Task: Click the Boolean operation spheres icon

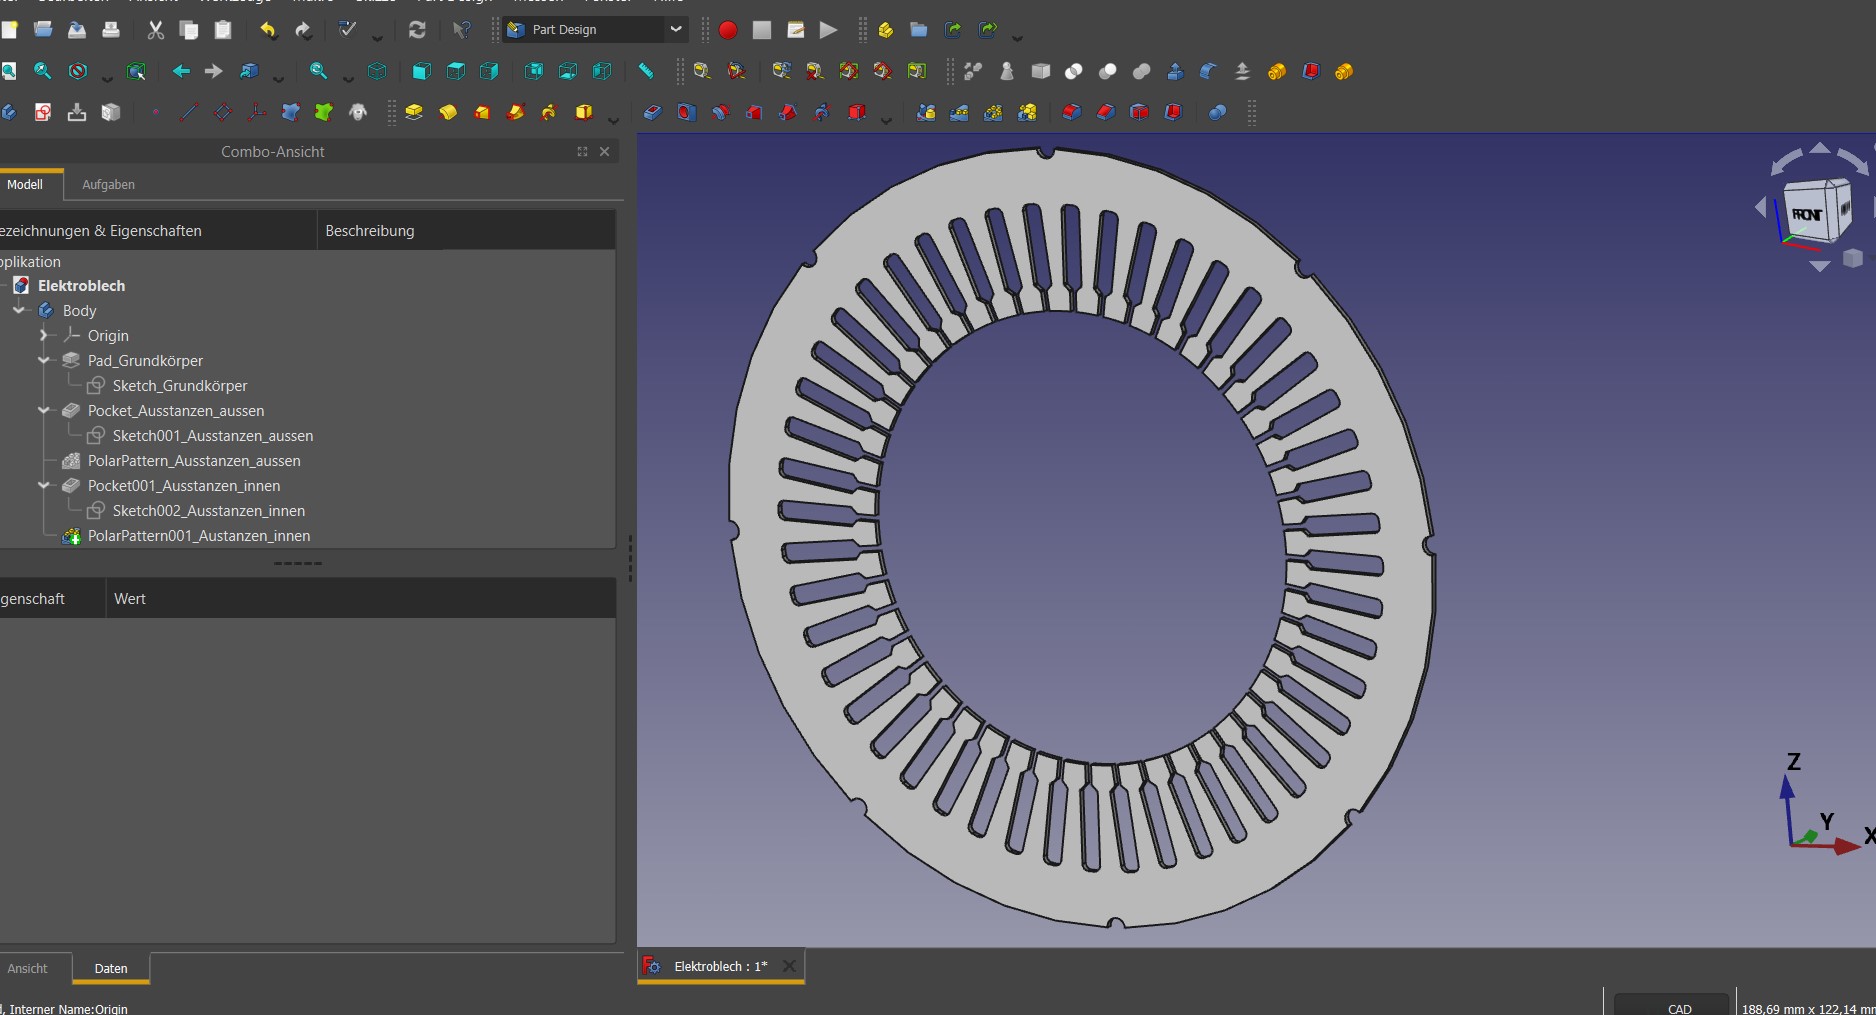Action: (x=1217, y=113)
